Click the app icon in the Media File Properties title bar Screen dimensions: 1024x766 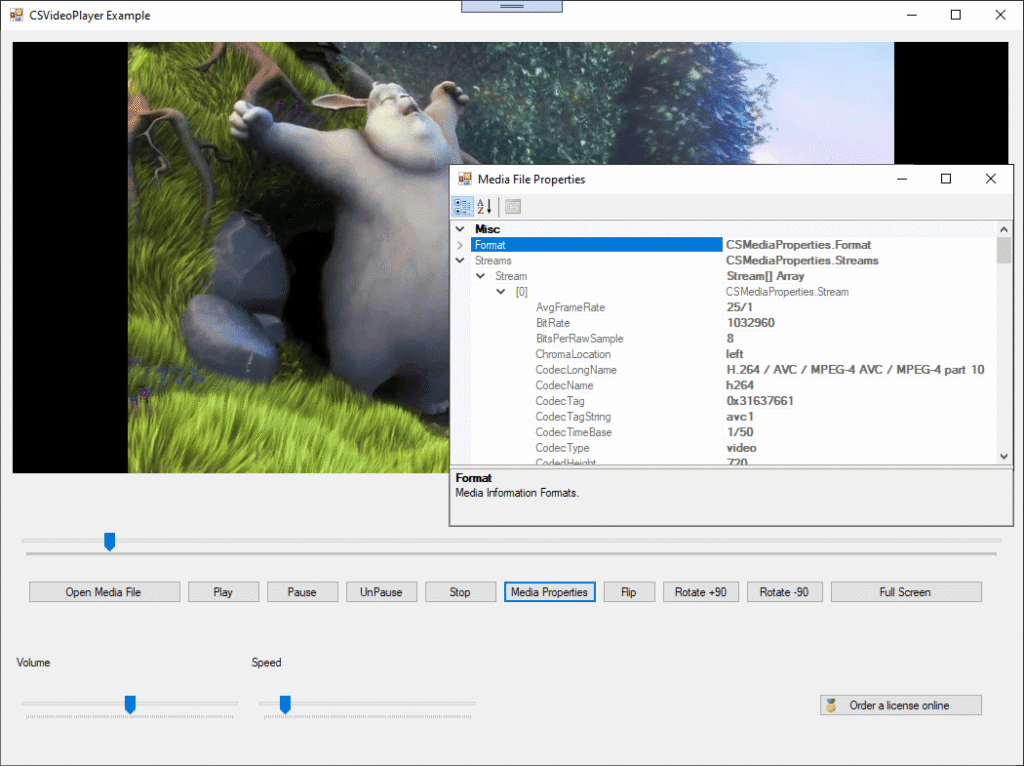pos(463,179)
